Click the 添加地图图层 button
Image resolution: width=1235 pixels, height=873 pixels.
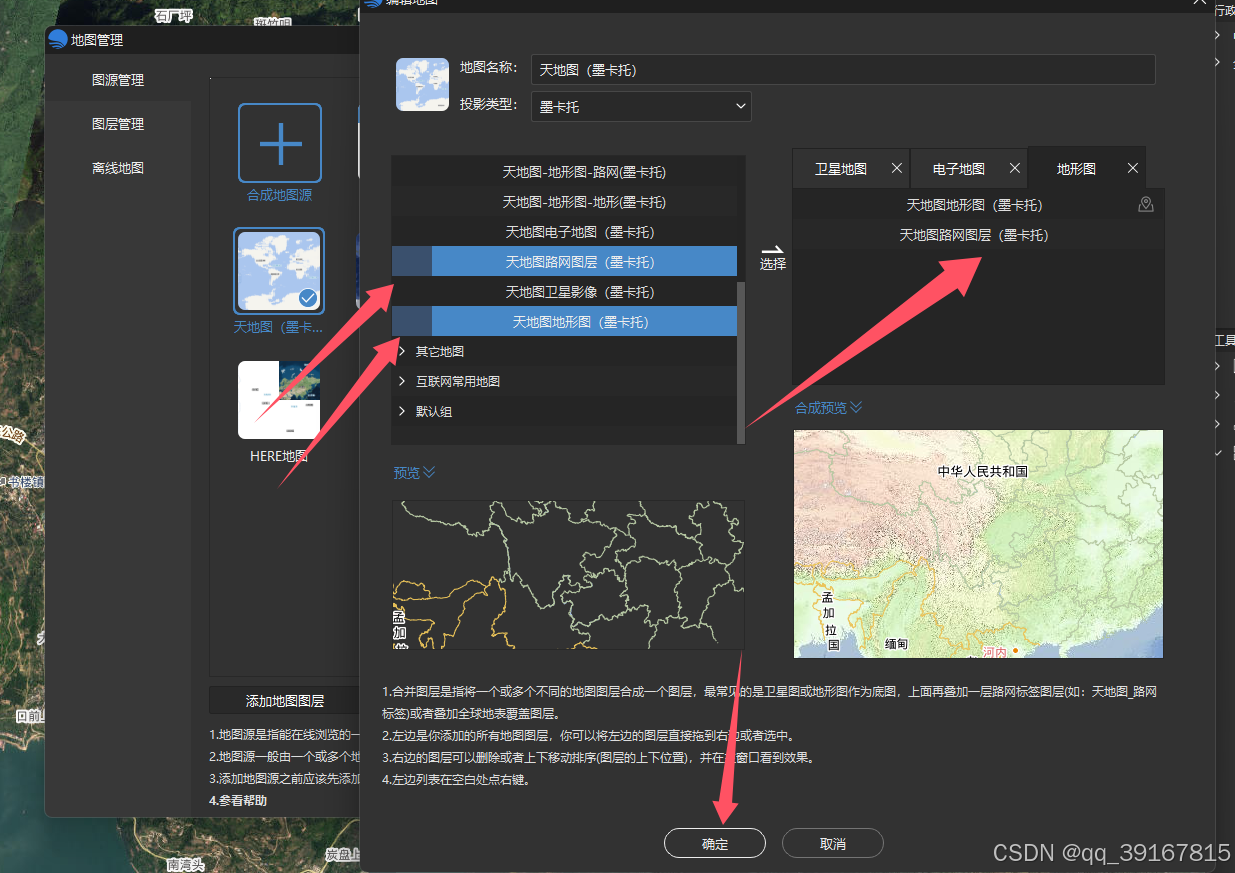[285, 701]
